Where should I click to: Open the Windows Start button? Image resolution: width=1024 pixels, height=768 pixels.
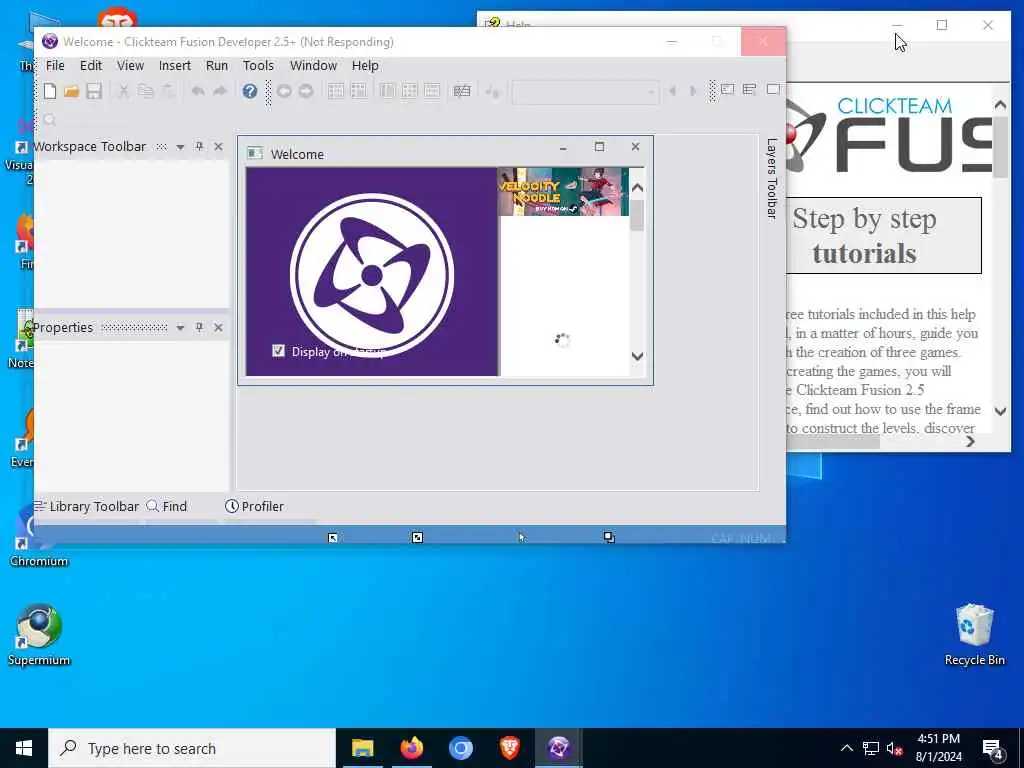click(24, 748)
